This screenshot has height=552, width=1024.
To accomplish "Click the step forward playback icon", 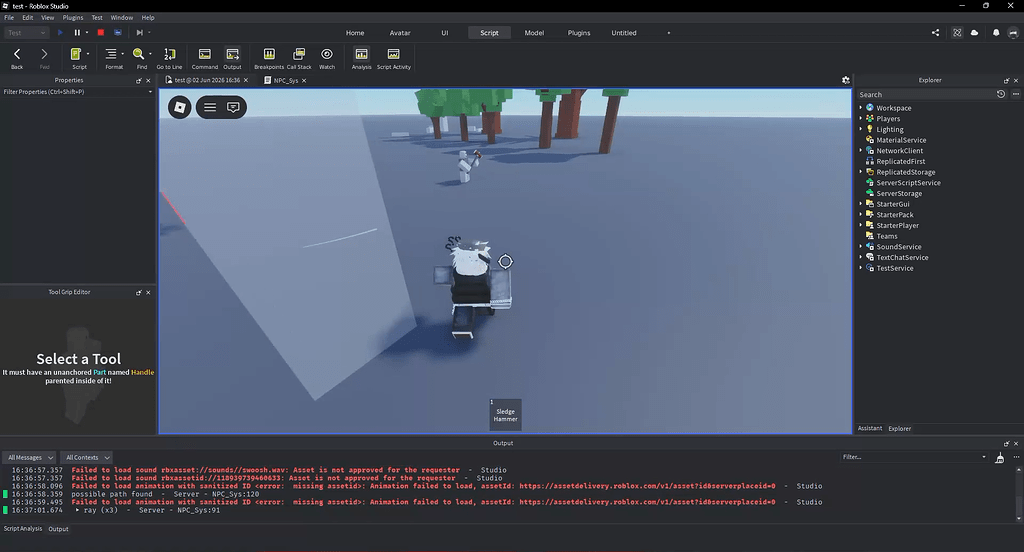I will coord(139,33).
